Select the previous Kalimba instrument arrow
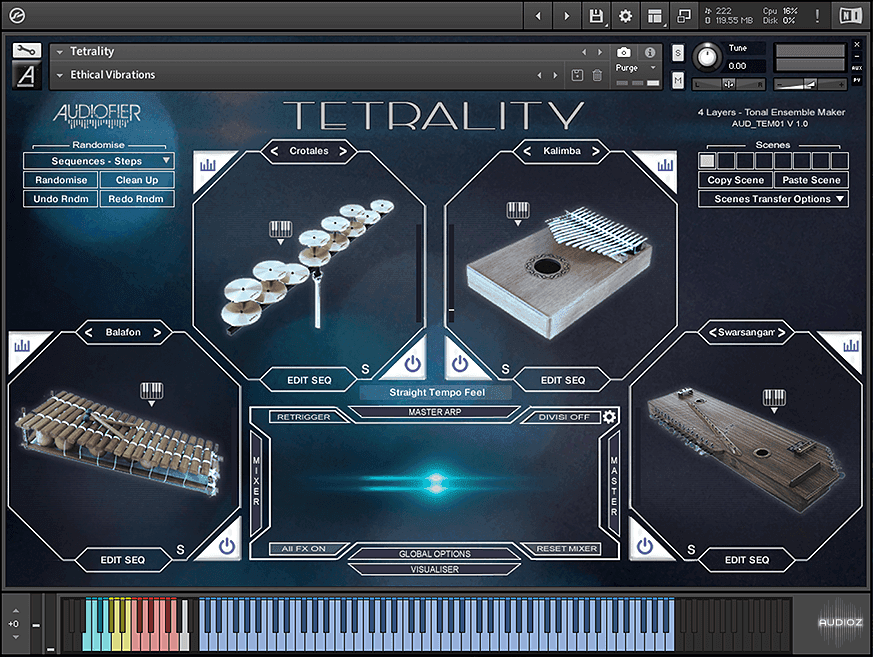The image size is (873, 657). (527, 151)
